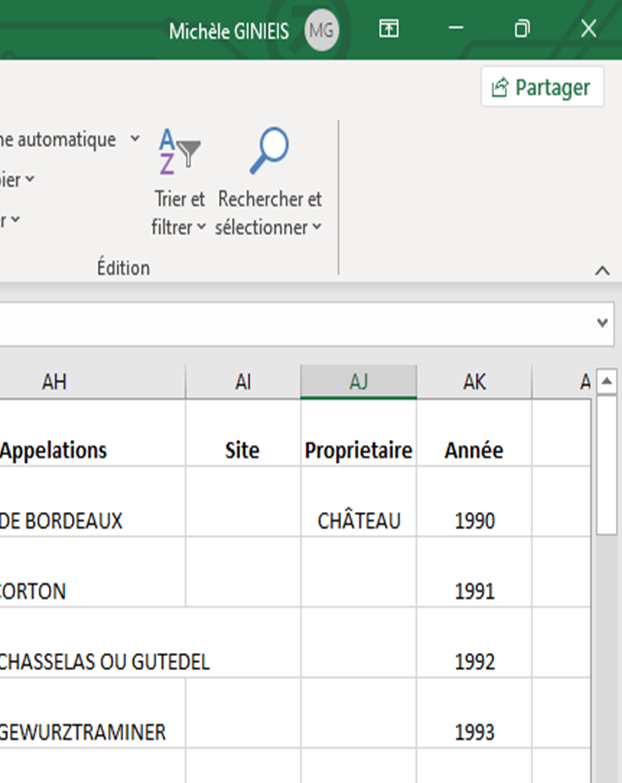
Task: Collapse the ribbon with the chevron
Action: pyautogui.click(x=602, y=270)
